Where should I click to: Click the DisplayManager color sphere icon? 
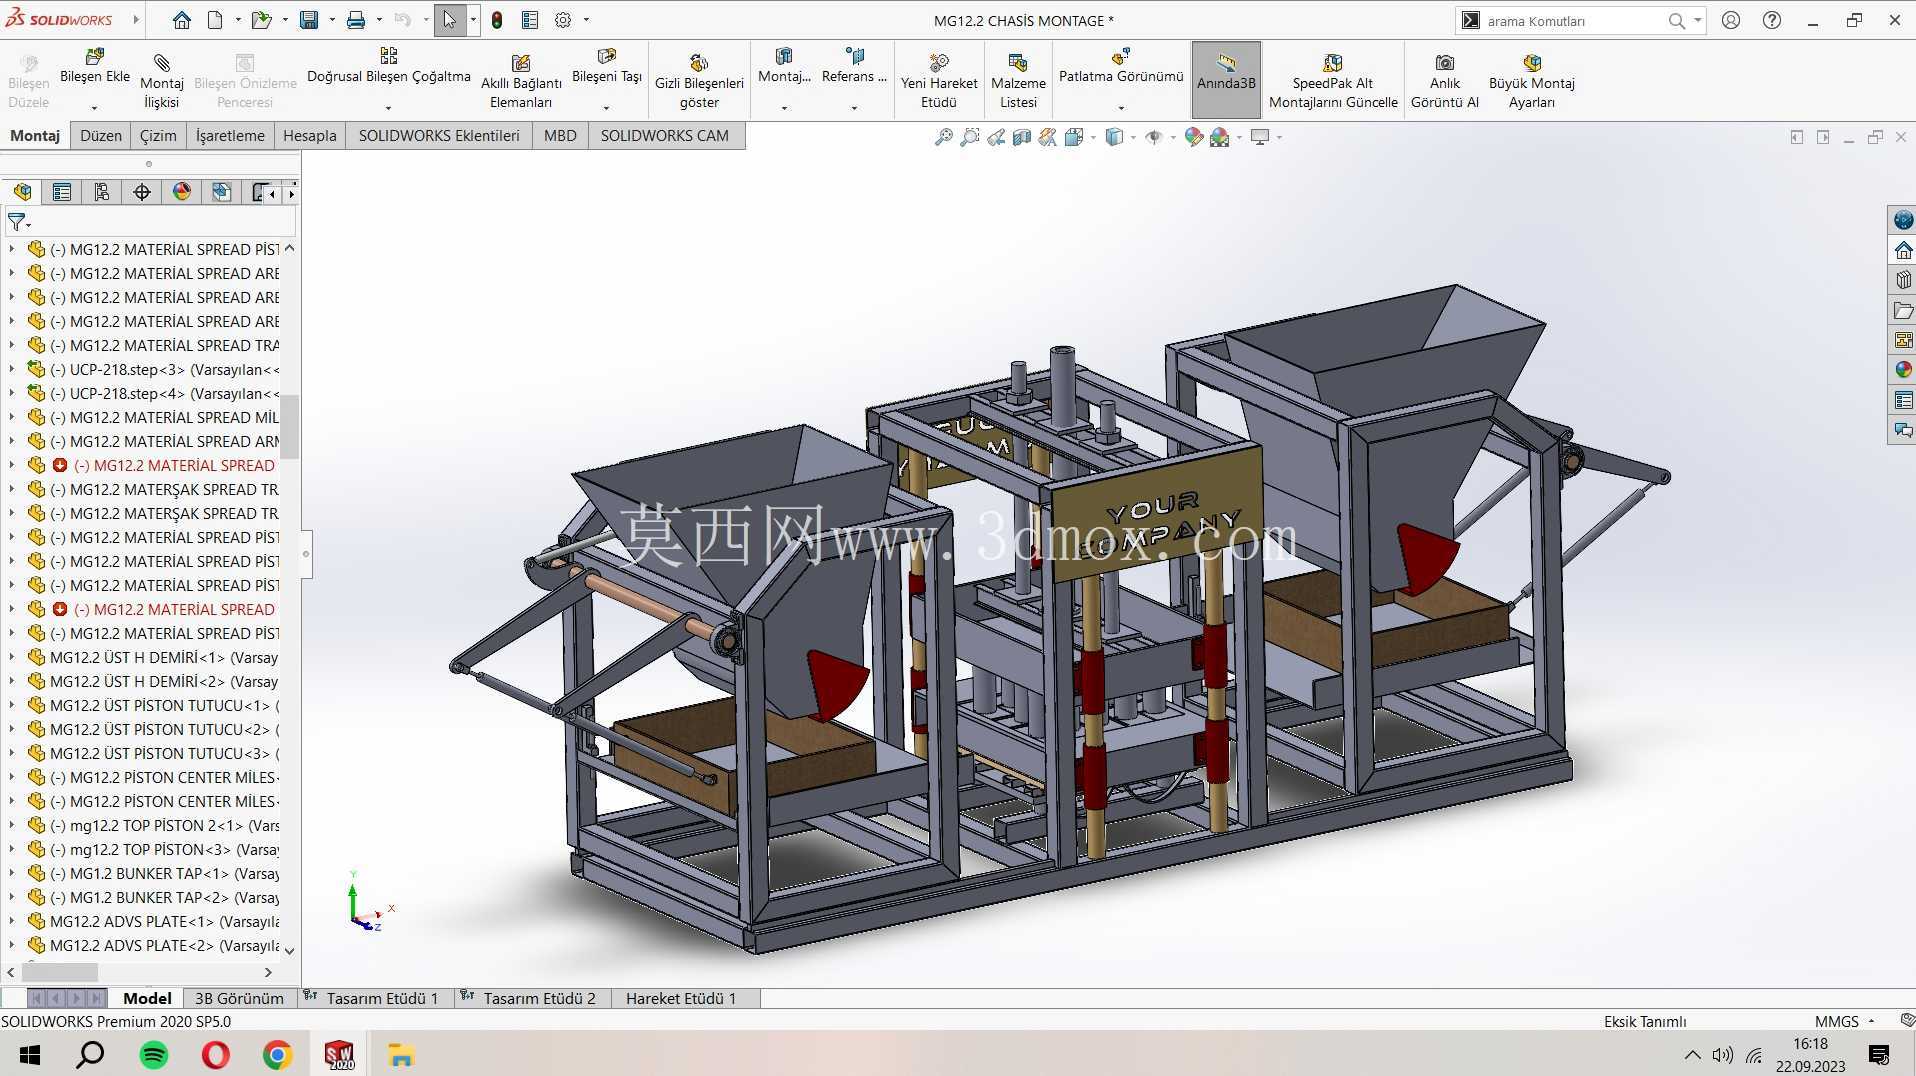[x=182, y=192]
